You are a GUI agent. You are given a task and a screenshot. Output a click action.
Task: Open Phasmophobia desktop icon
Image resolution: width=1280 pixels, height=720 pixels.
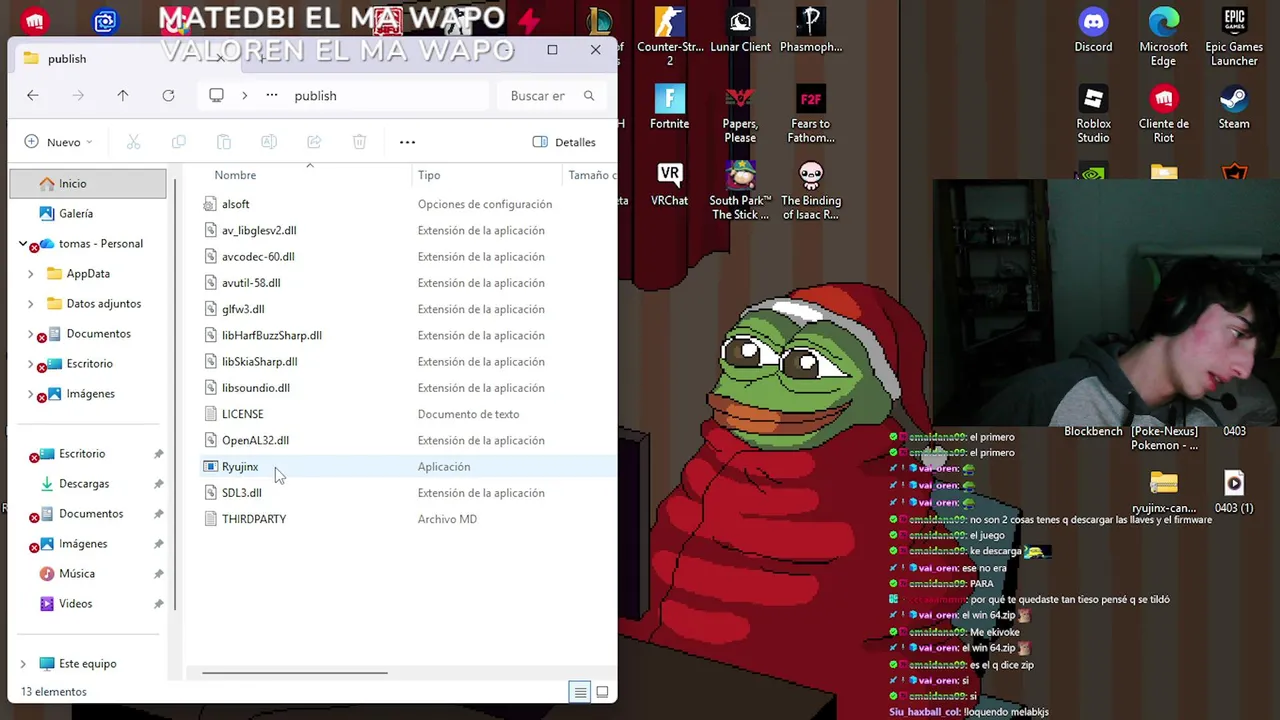(x=810, y=31)
